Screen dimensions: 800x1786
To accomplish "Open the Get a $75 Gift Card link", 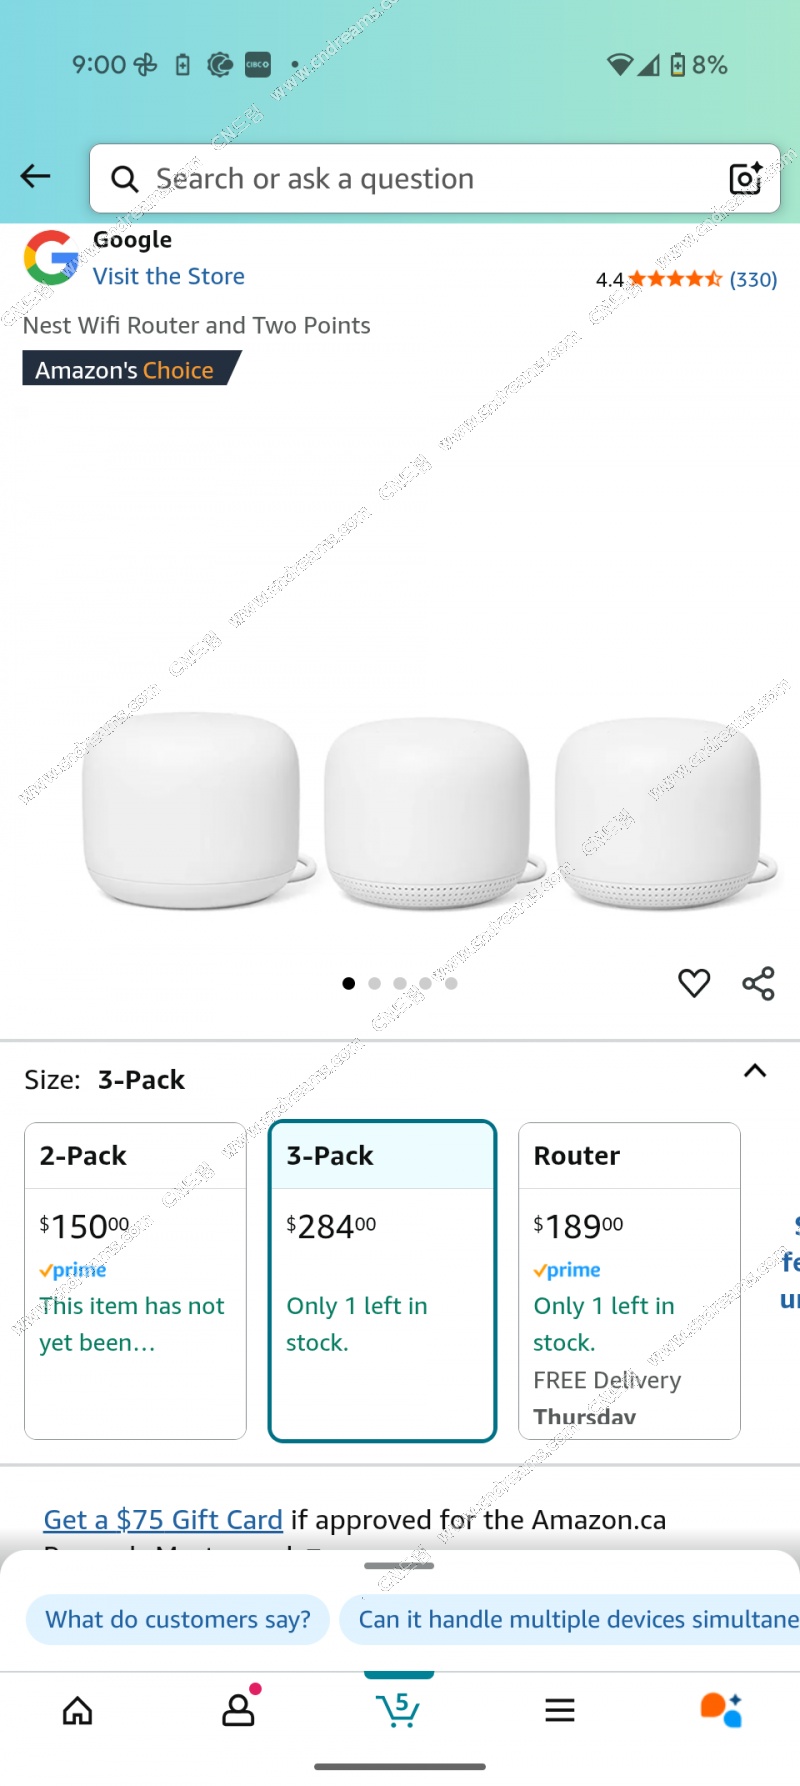I will tap(163, 1520).
